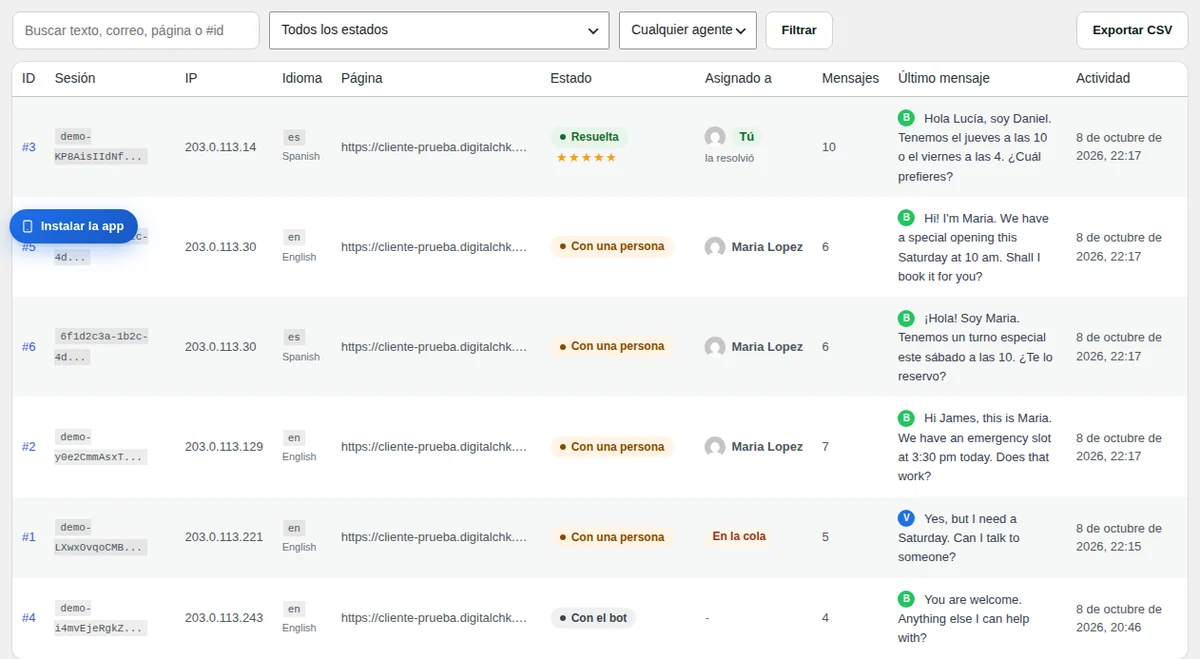
Task: Open conversation link #4
Action: tap(29, 618)
